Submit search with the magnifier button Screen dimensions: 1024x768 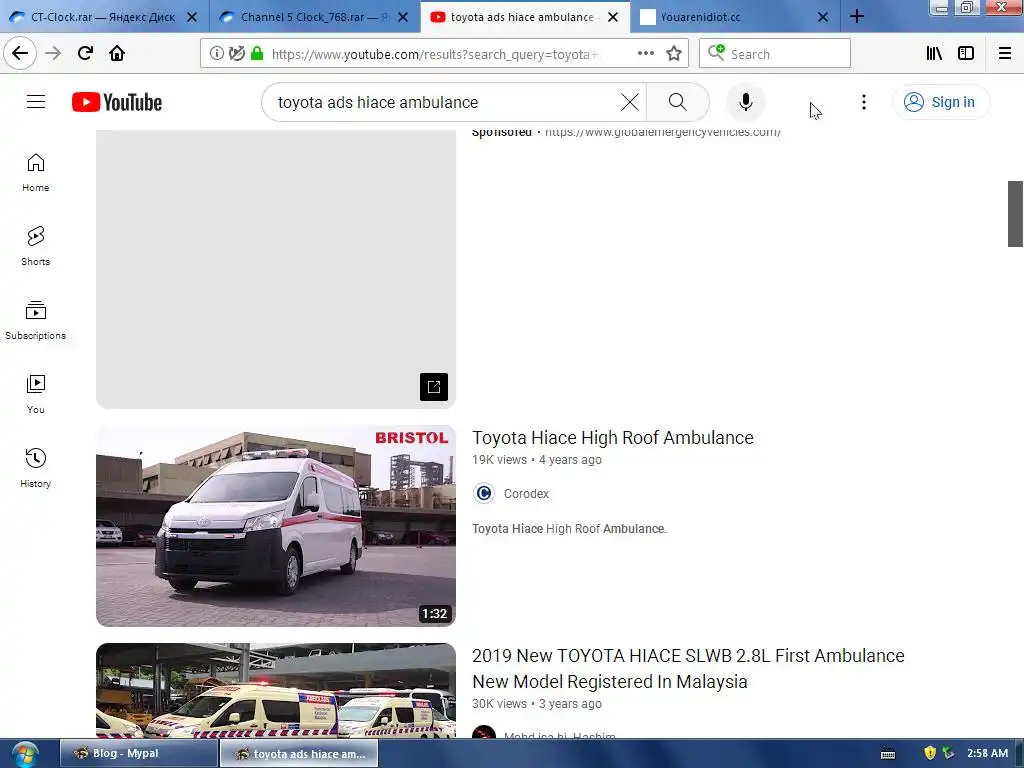[678, 102]
